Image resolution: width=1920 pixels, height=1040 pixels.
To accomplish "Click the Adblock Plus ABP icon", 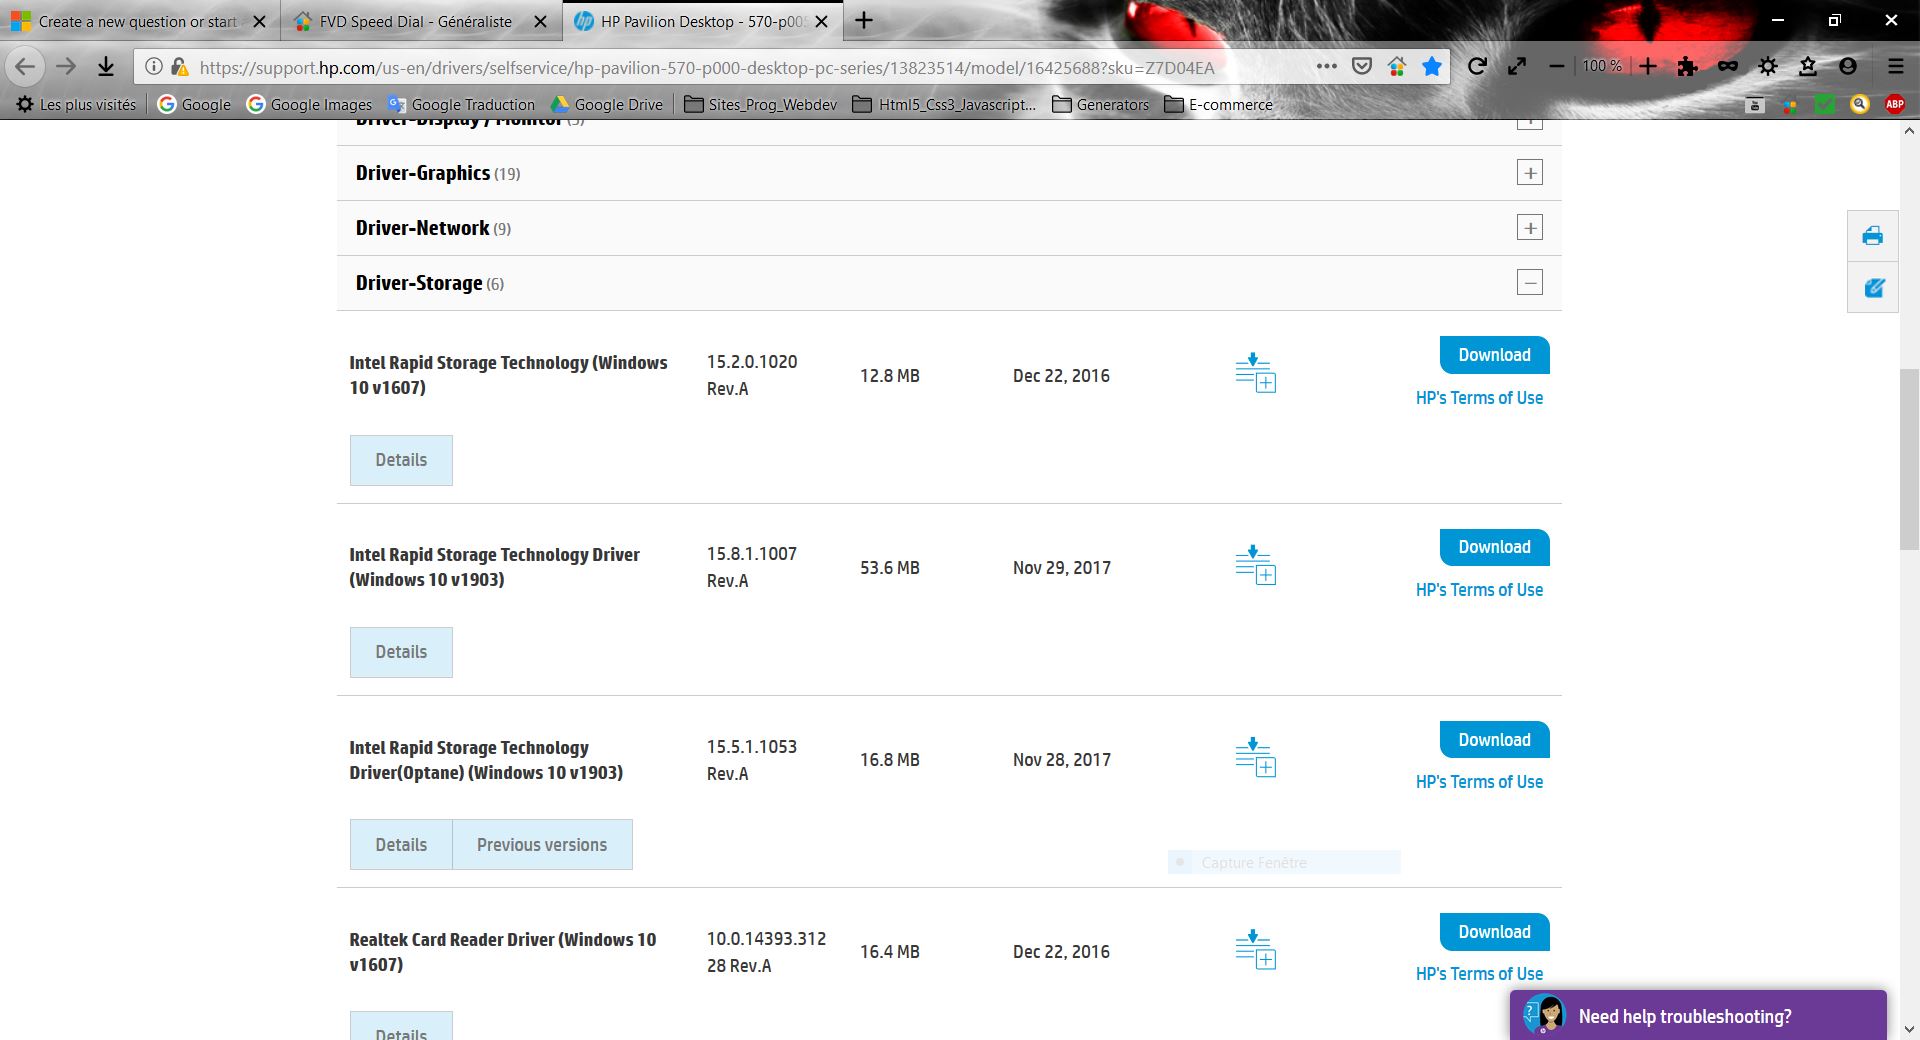I will (x=1894, y=104).
